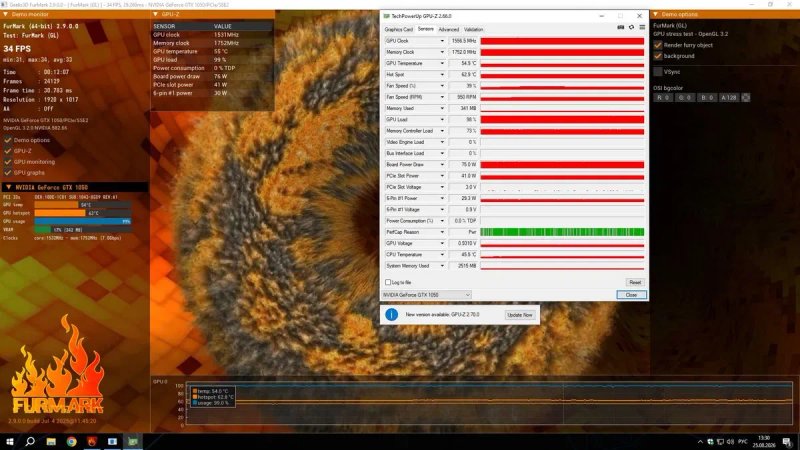Click the GPU usage blue bar

pyautogui.click(x=83, y=221)
